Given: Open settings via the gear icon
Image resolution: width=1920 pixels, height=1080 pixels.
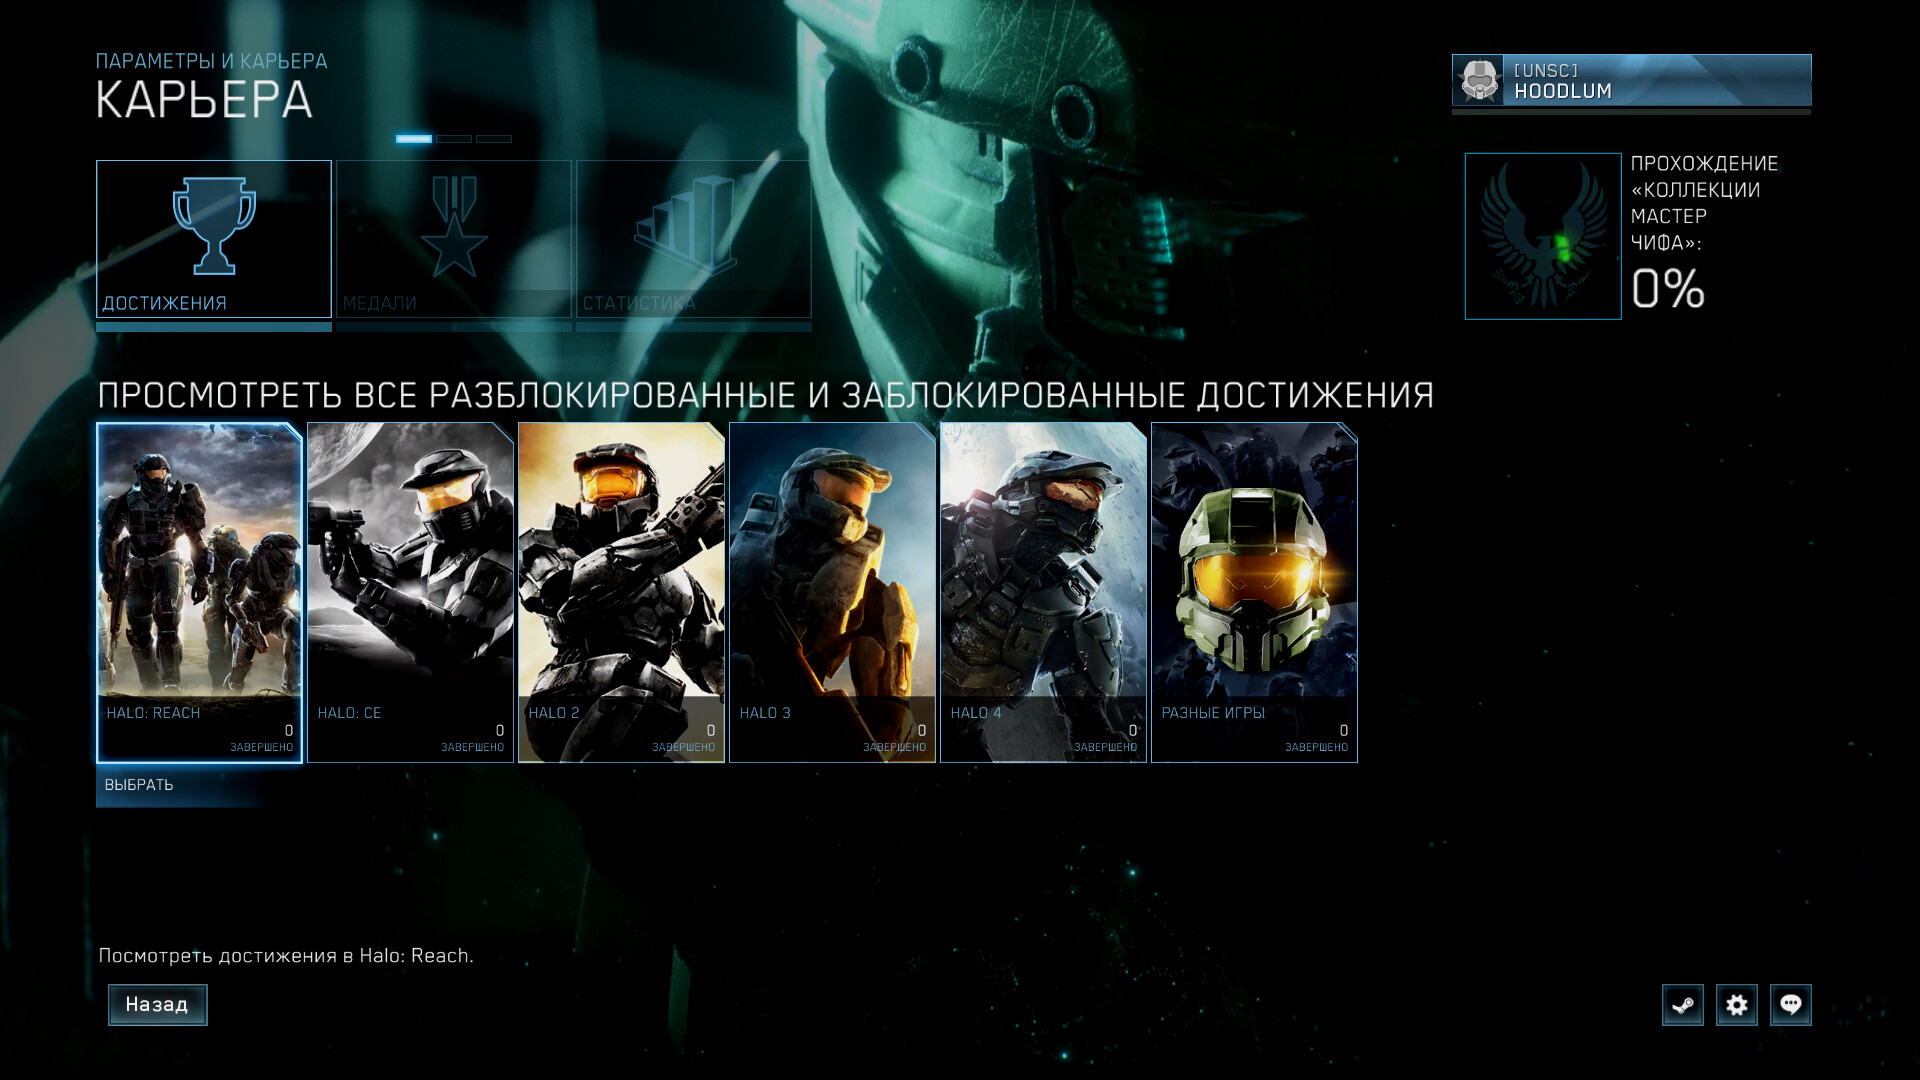Looking at the screenshot, I should click(x=1737, y=1005).
